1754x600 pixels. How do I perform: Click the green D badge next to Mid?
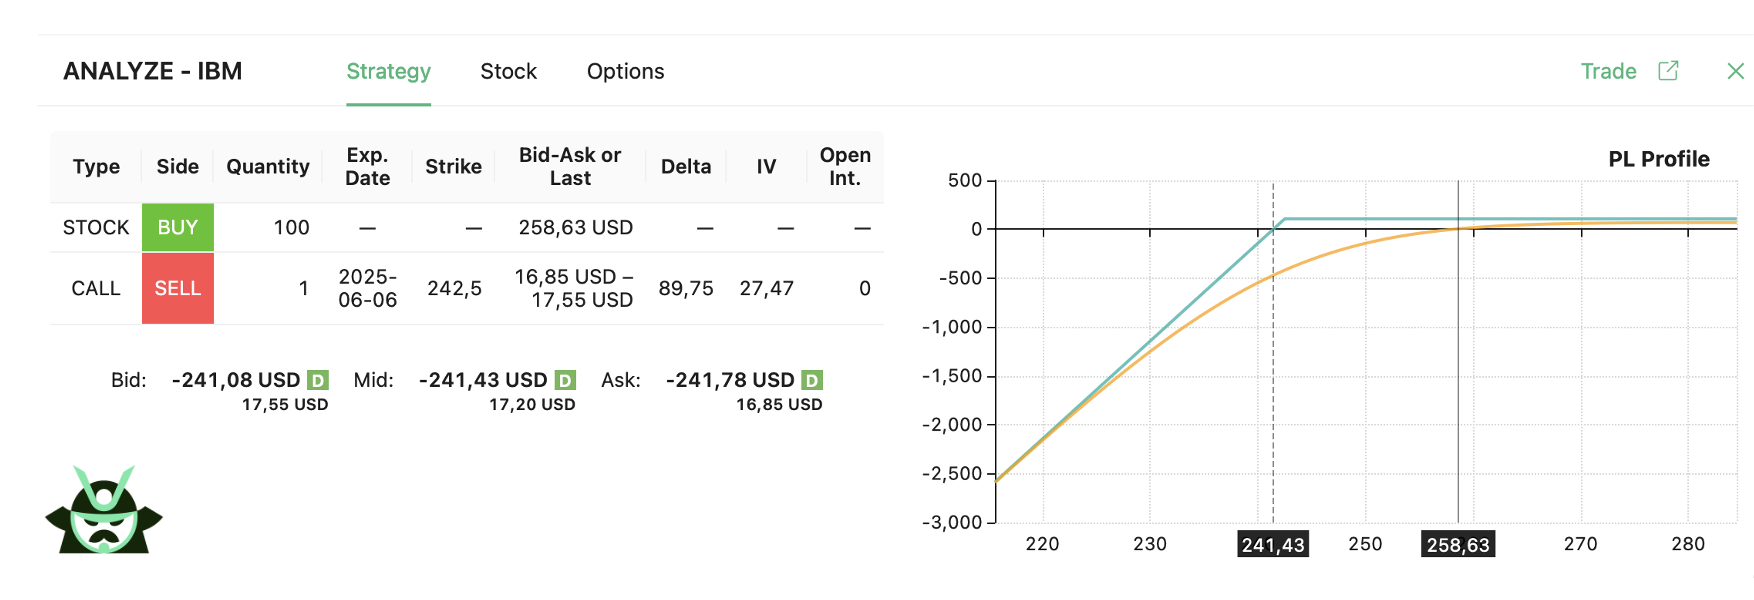tap(565, 380)
